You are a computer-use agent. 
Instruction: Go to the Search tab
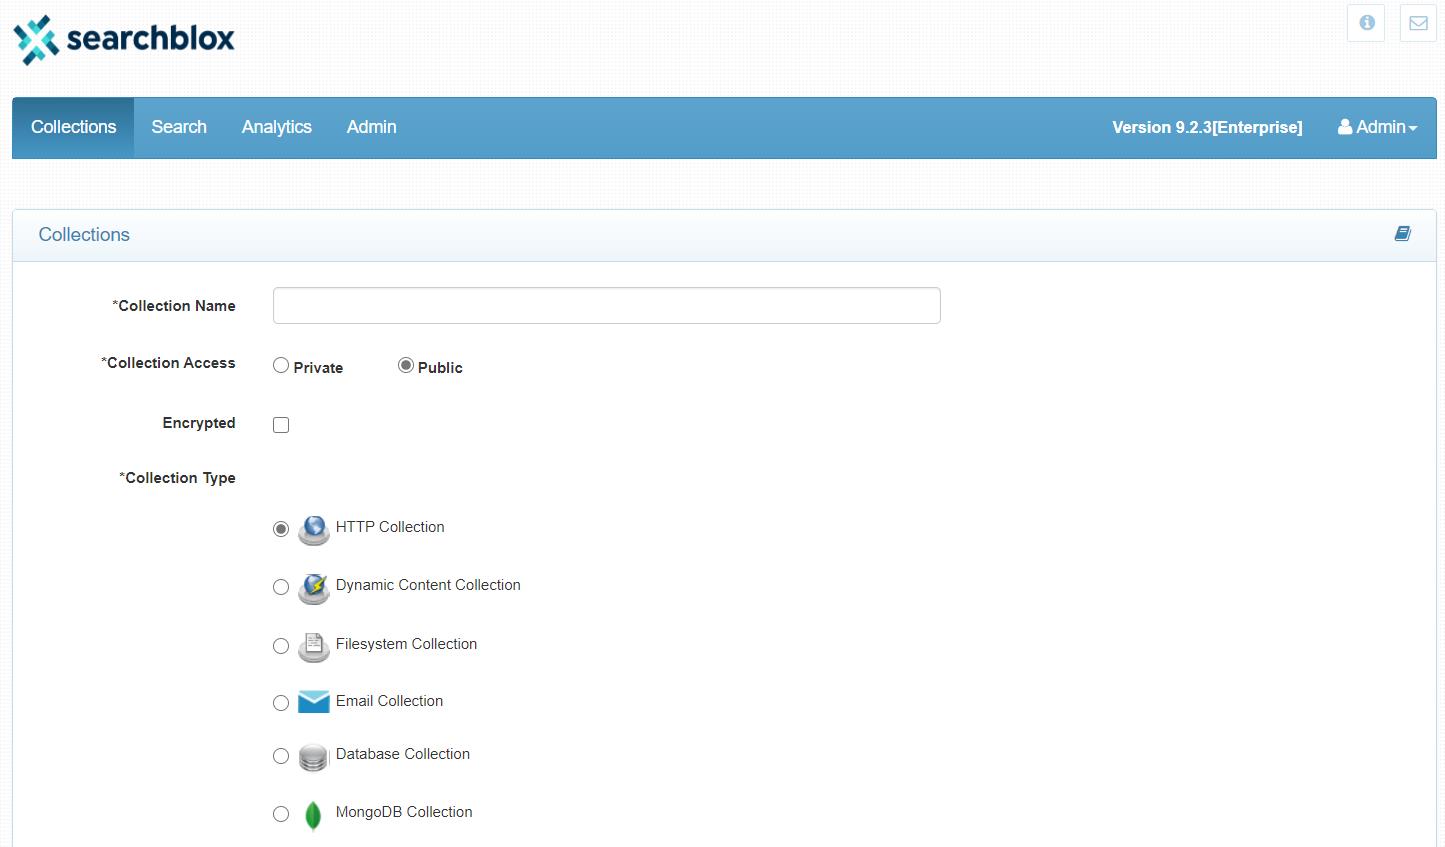pos(179,127)
